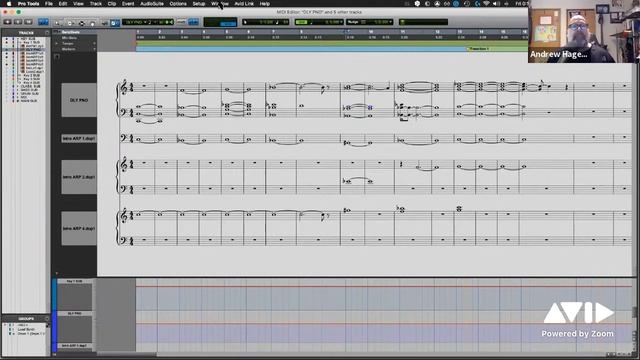Image resolution: width=640 pixels, height=360 pixels.
Task: Select the Grabber hand tool
Action: tap(93, 23)
